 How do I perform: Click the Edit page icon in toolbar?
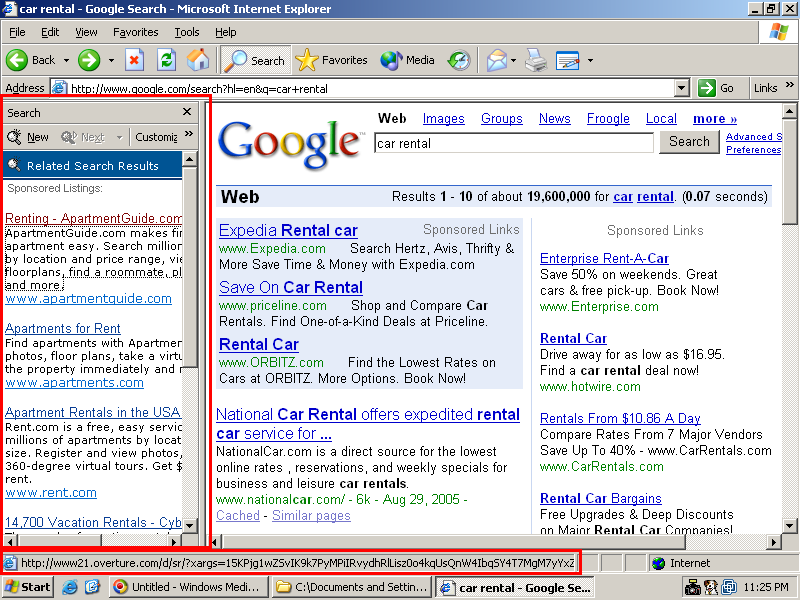[567, 60]
